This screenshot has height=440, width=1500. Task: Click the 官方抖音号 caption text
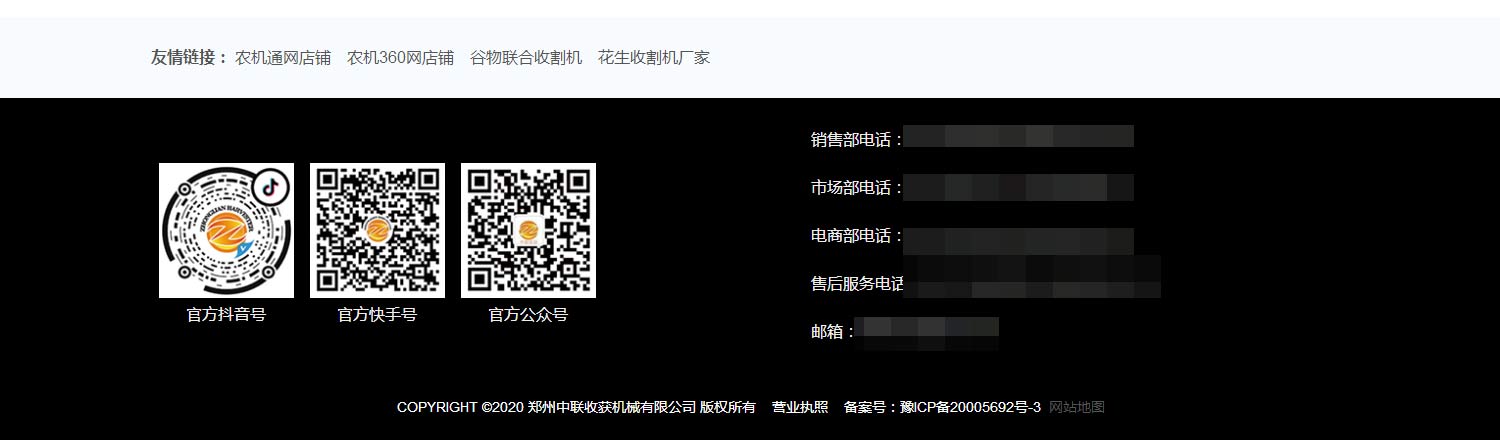[x=226, y=315]
